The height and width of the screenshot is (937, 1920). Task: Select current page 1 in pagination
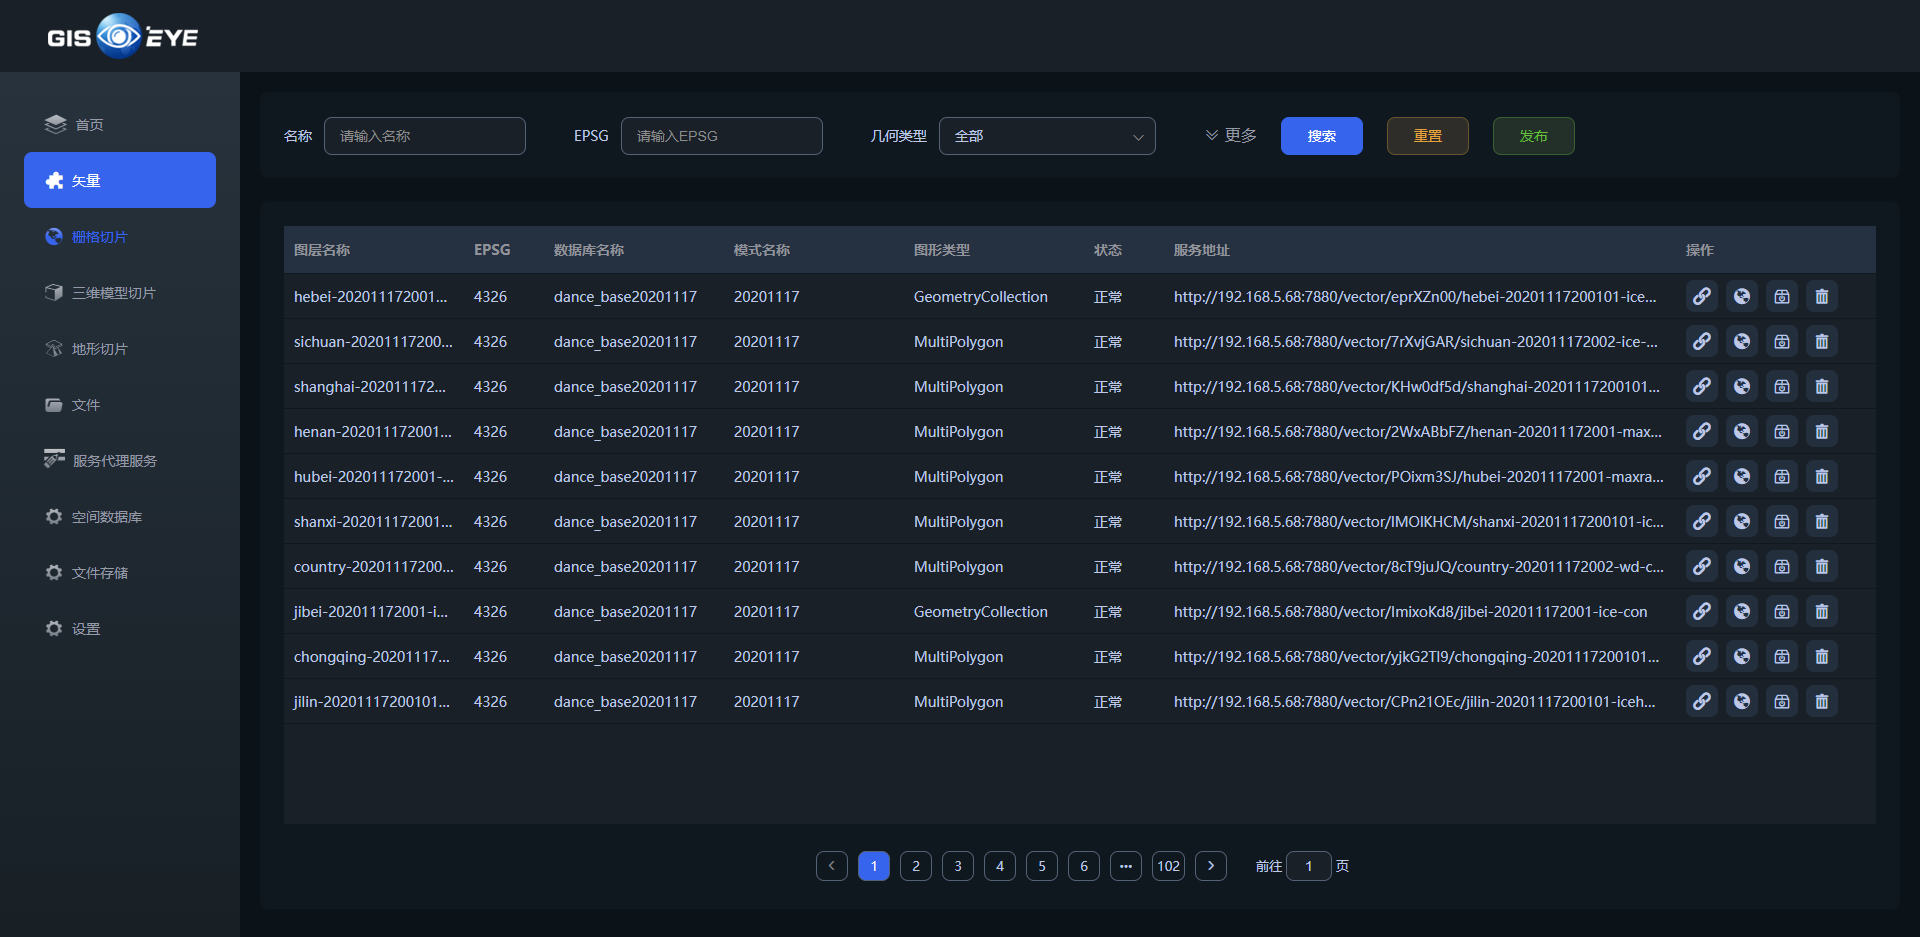874,866
